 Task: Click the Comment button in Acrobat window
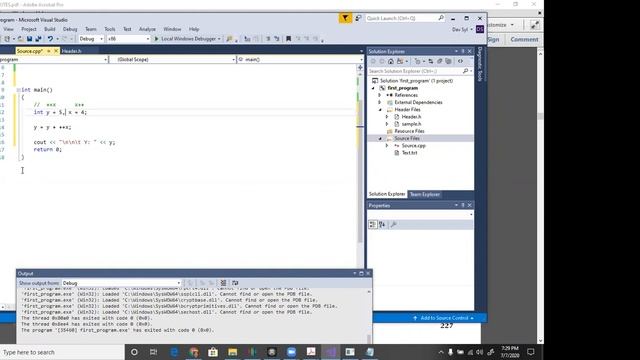[524, 39]
